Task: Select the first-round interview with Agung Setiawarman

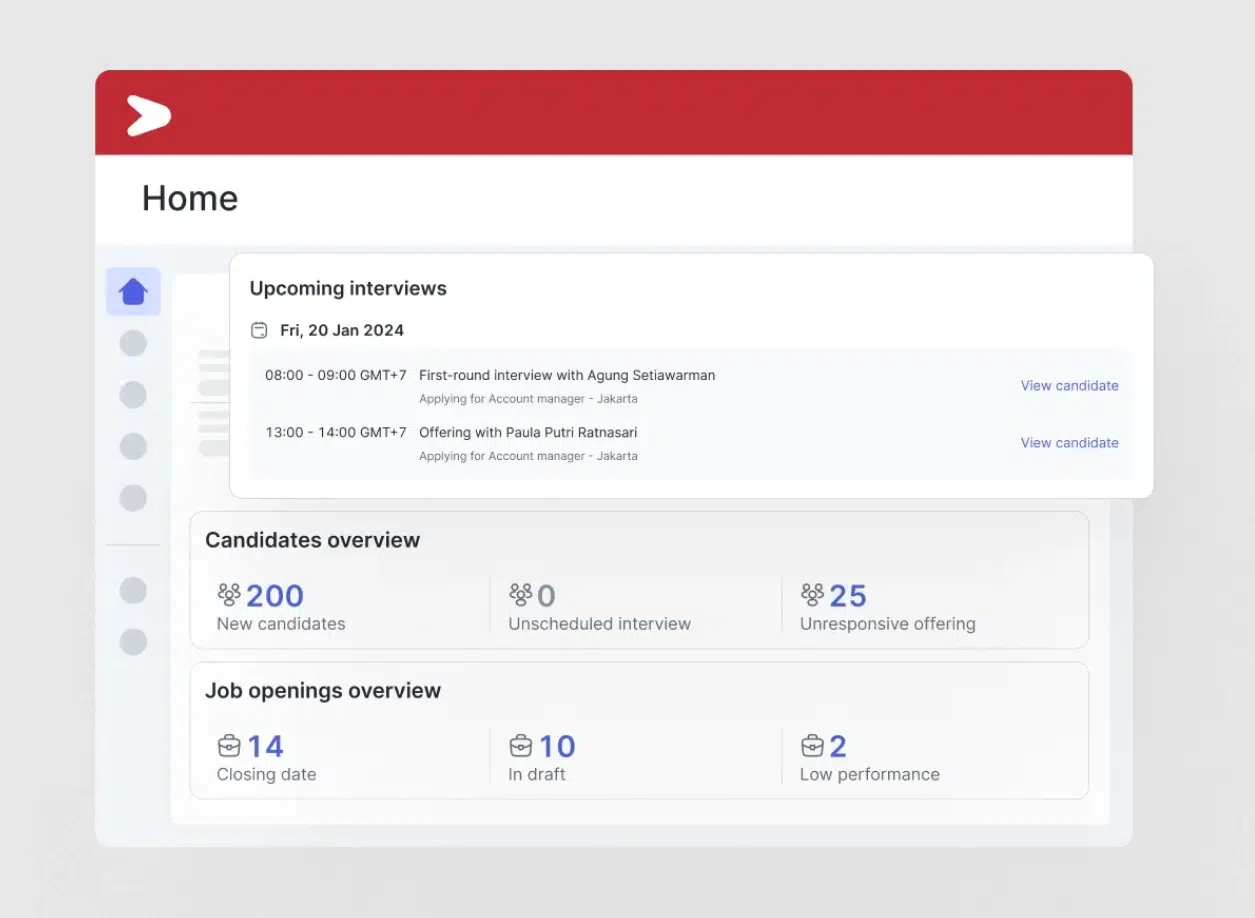Action: click(x=566, y=376)
